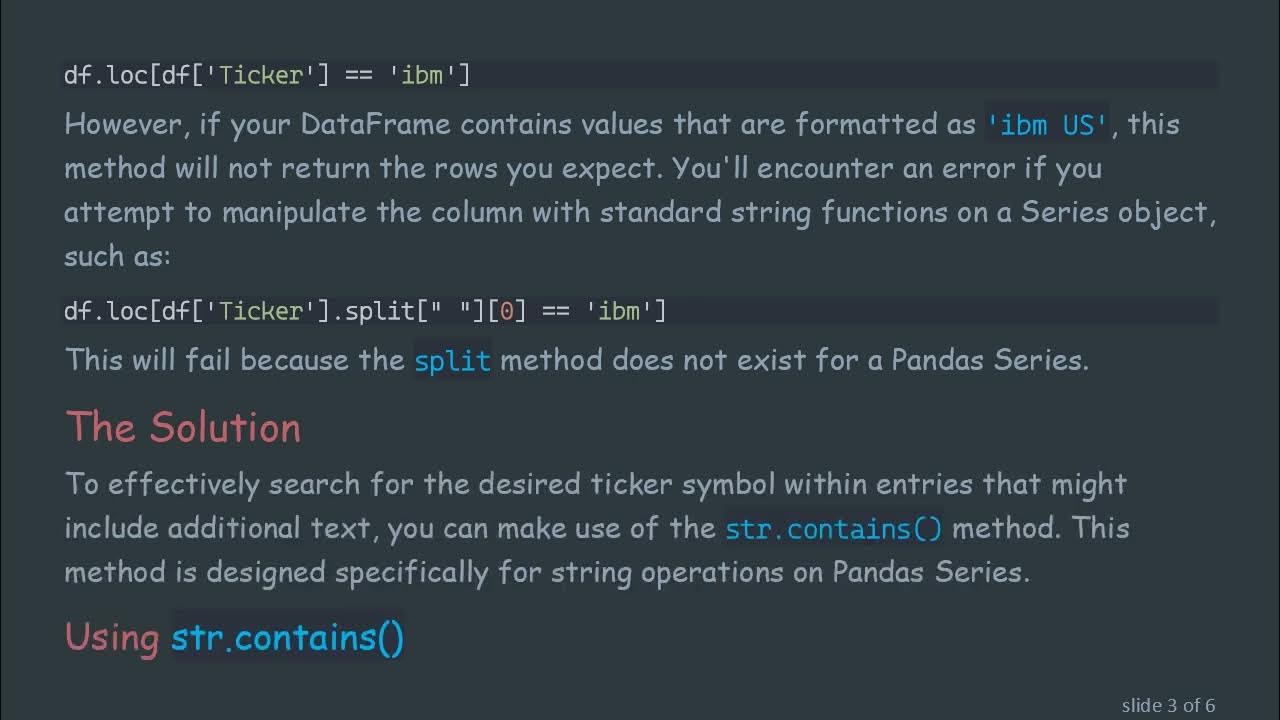Click the code line containing .split
This screenshot has height=720, width=1280.
pyautogui.click(x=365, y=311)
